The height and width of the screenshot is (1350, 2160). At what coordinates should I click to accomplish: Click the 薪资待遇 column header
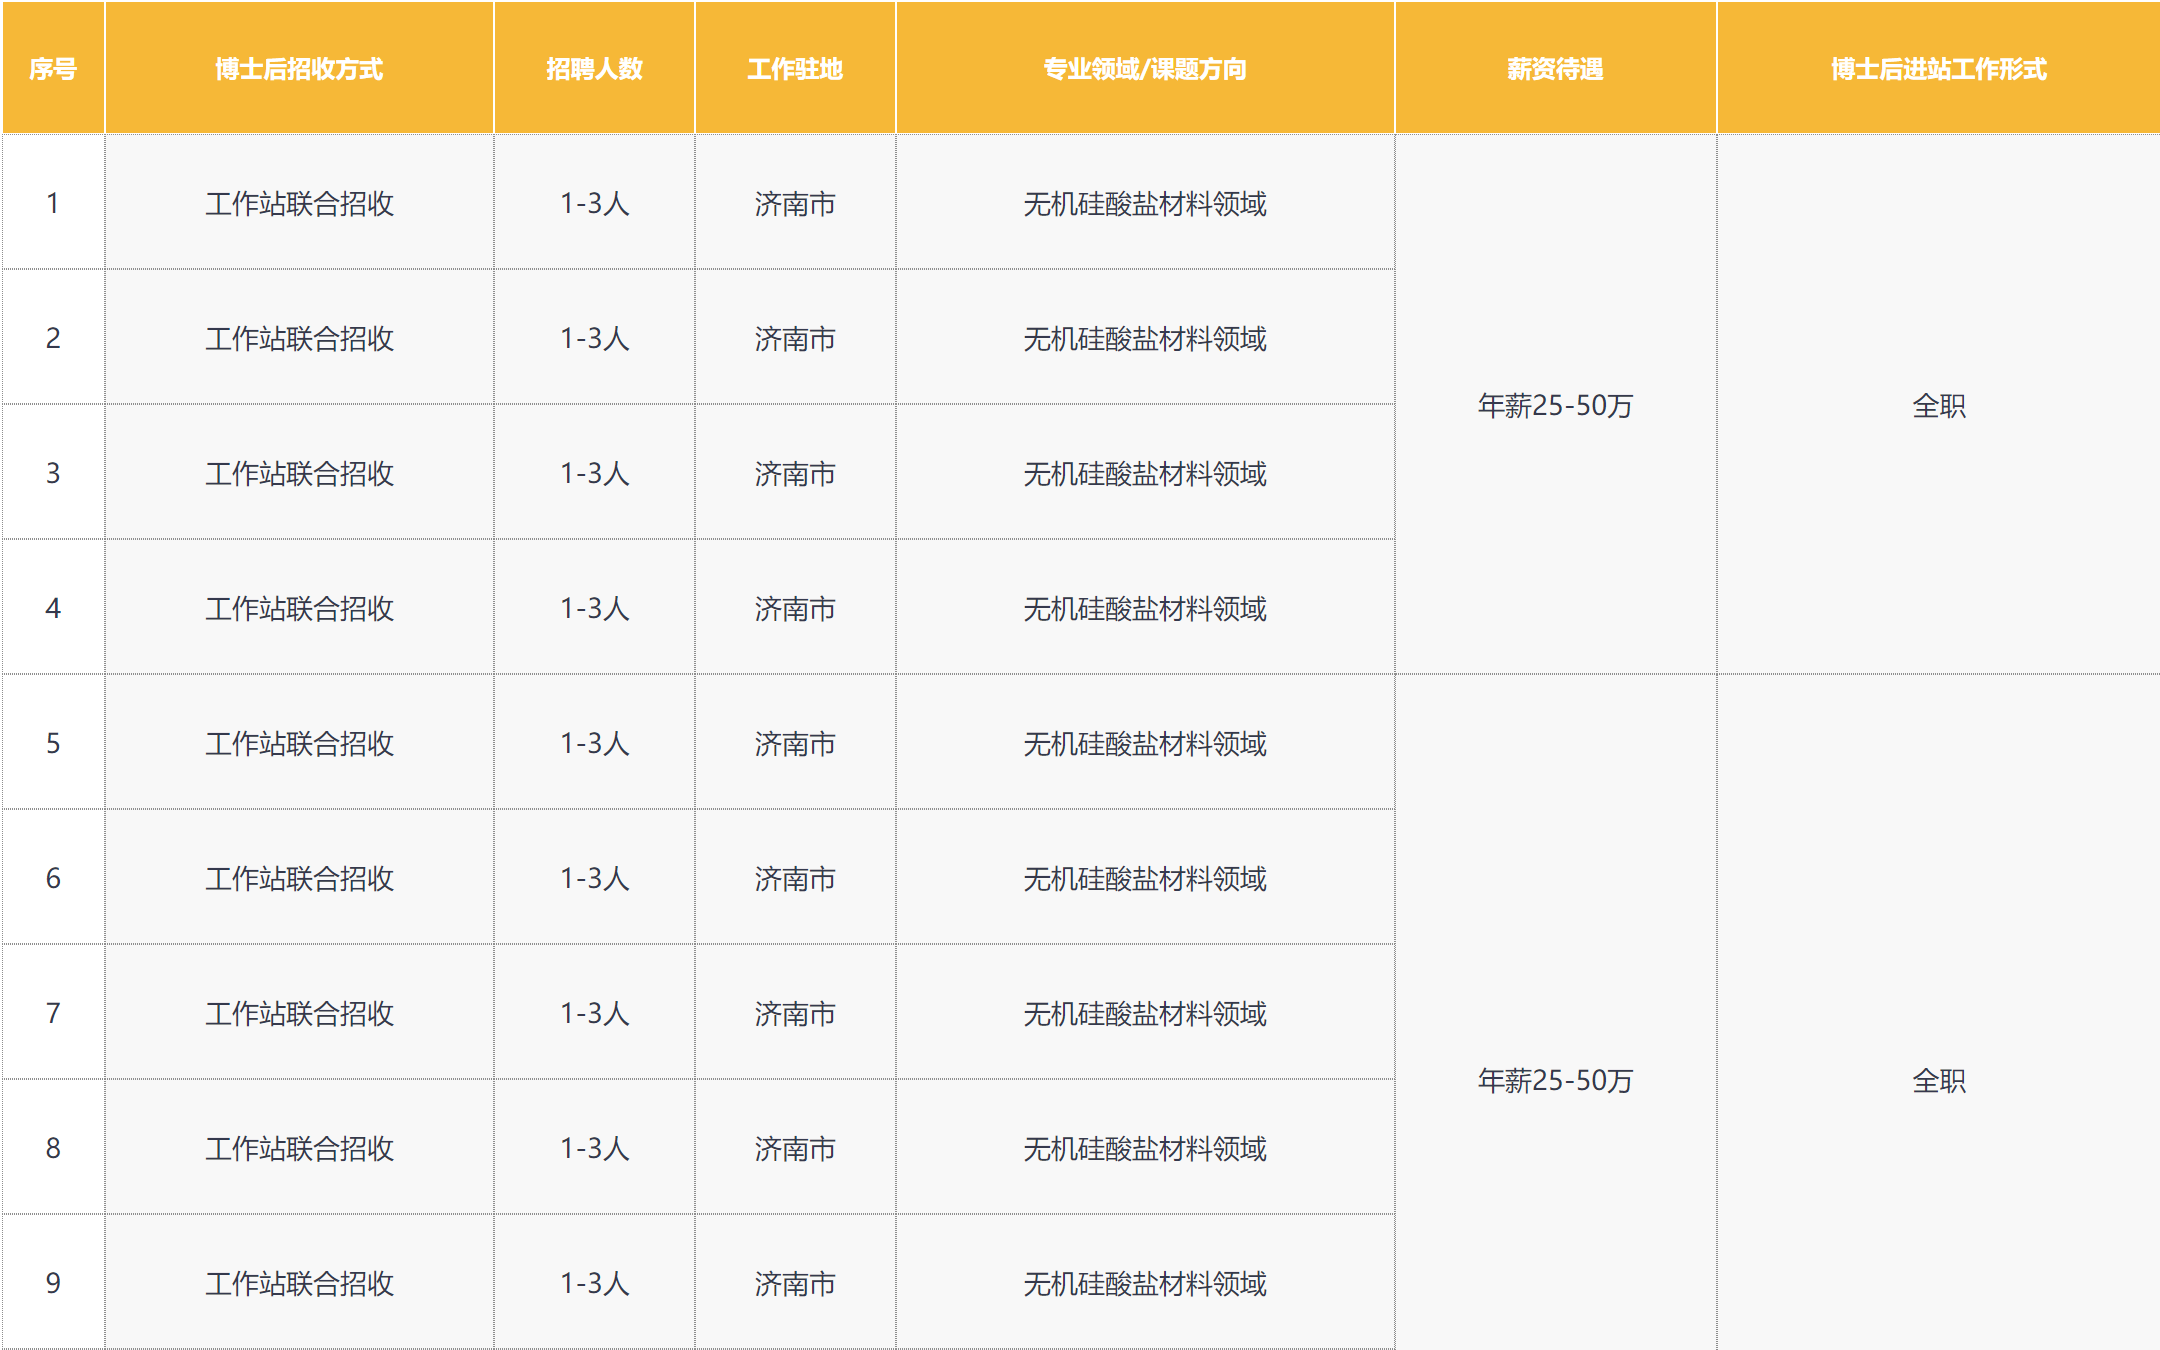tap(1555, 69)
